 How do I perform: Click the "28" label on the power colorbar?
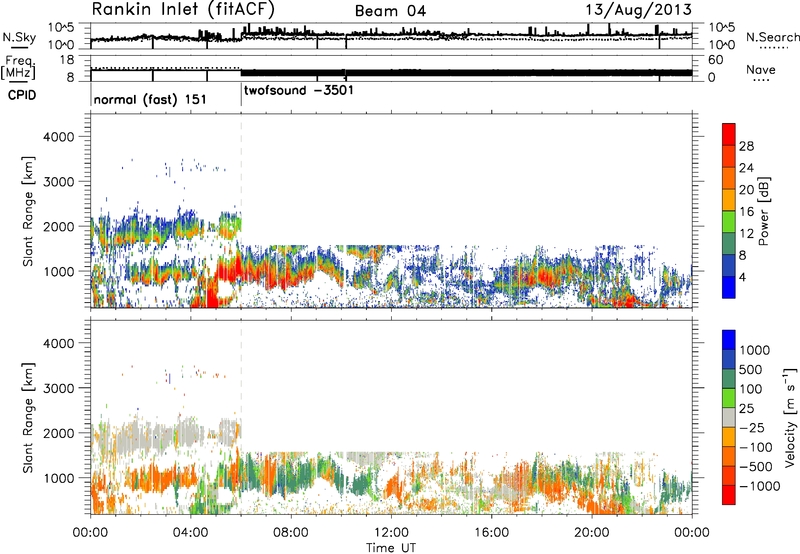point(746,146)
